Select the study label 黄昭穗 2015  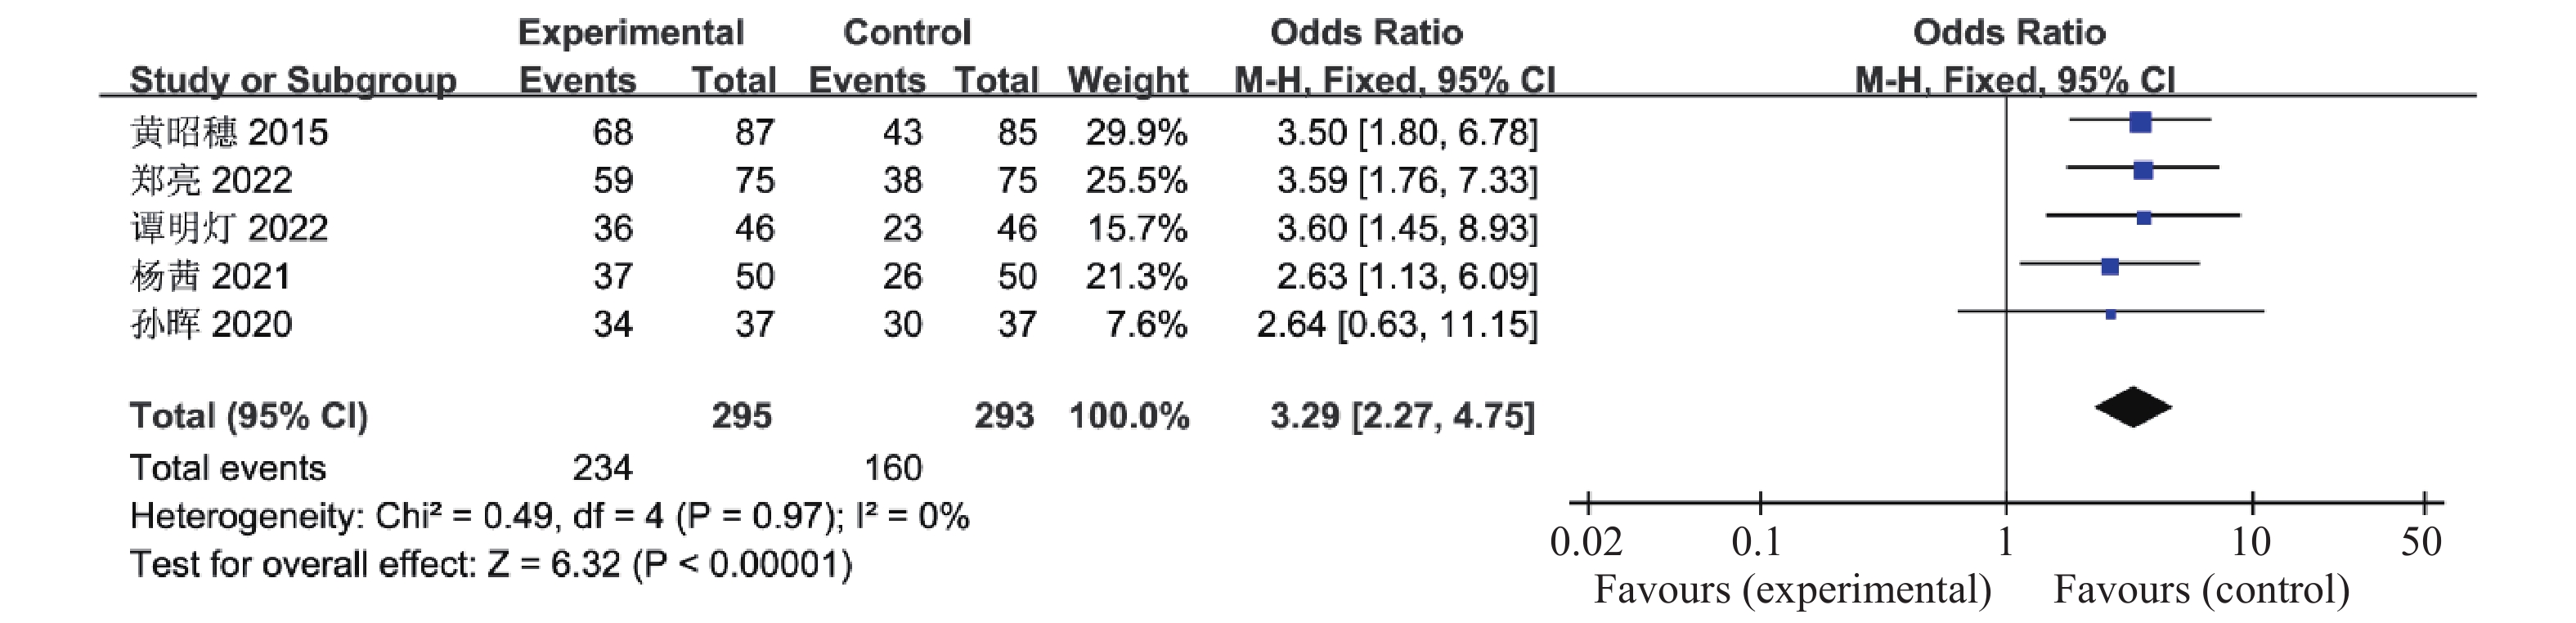pyautogui.click(x=229, y=132)
